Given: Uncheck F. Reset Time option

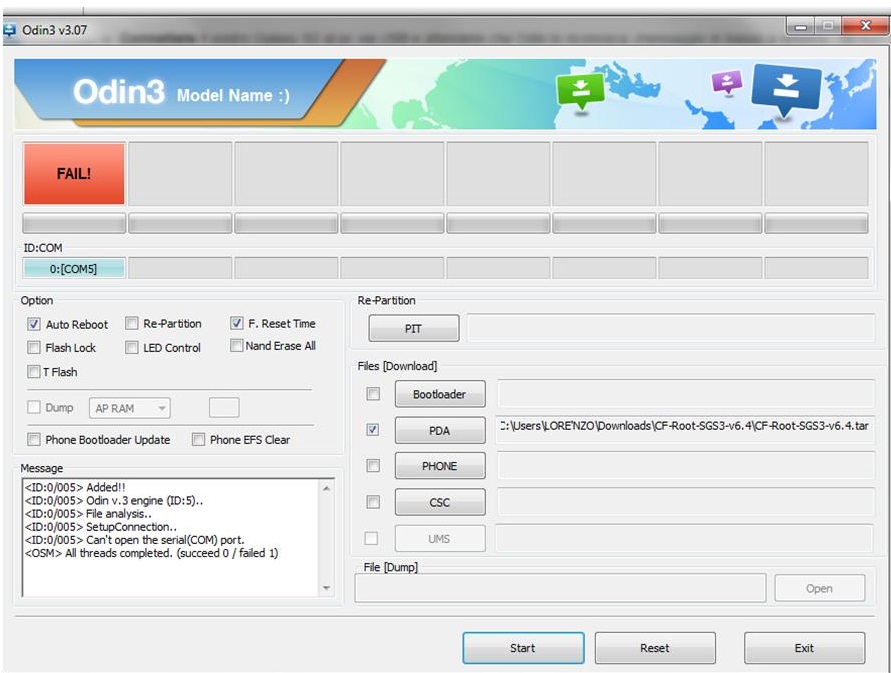Looking at the screenshot, I should (x=236, y=323).
